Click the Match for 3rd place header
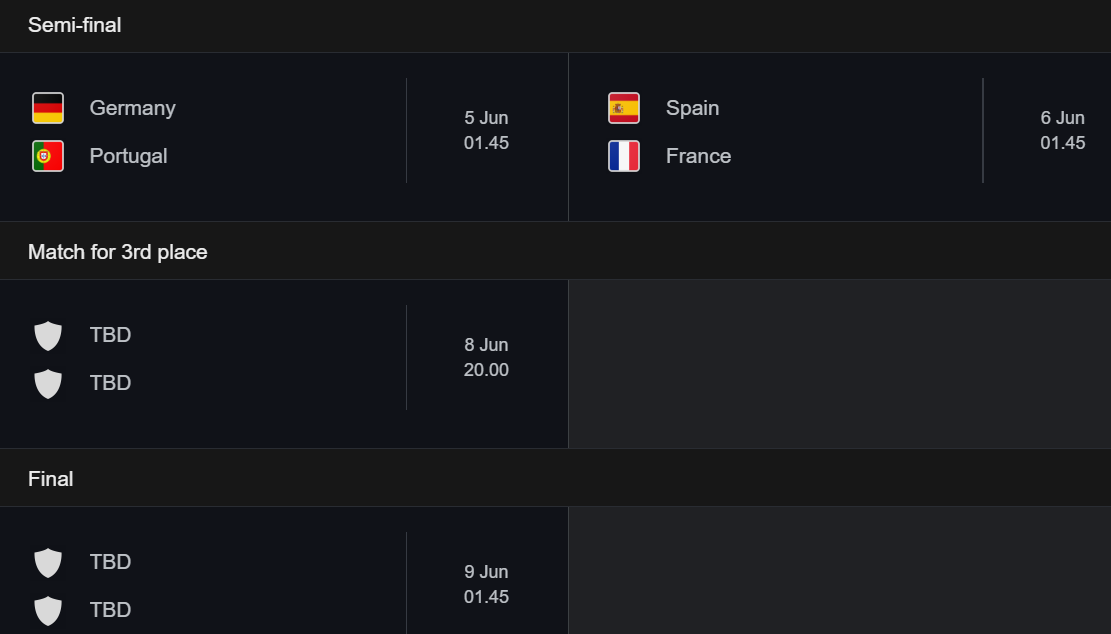The width and height of the screenshot is (1111, 634). tap(118, 252)
